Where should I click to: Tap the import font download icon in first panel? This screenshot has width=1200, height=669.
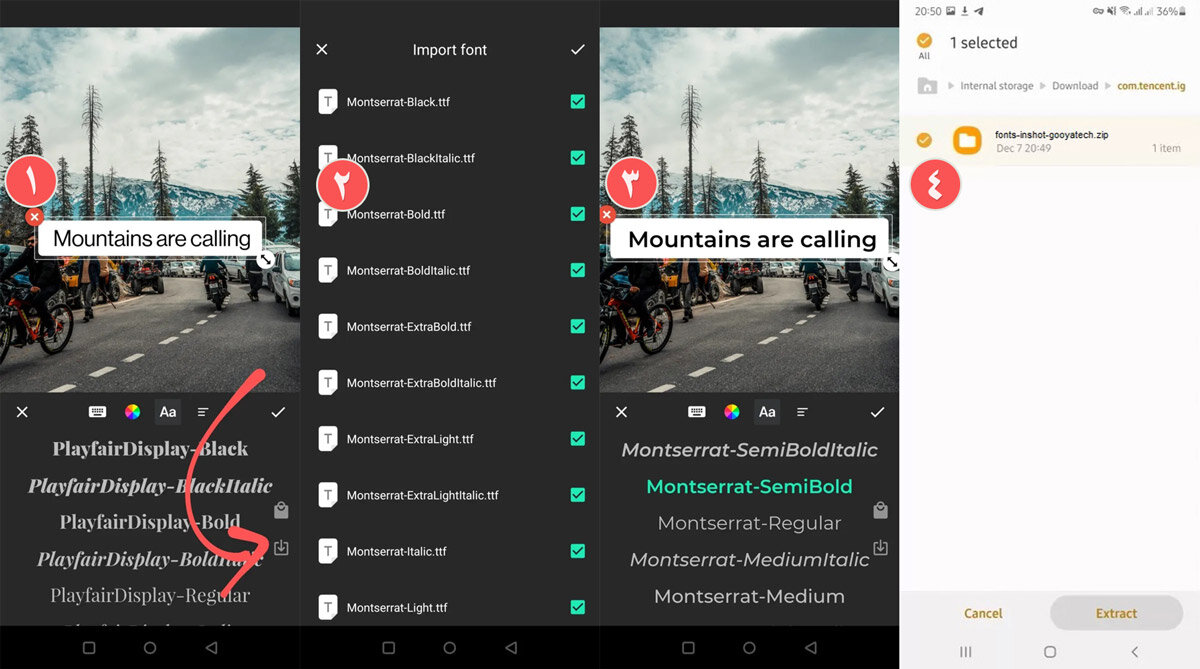pyautogui.click(x=281, y=548)
